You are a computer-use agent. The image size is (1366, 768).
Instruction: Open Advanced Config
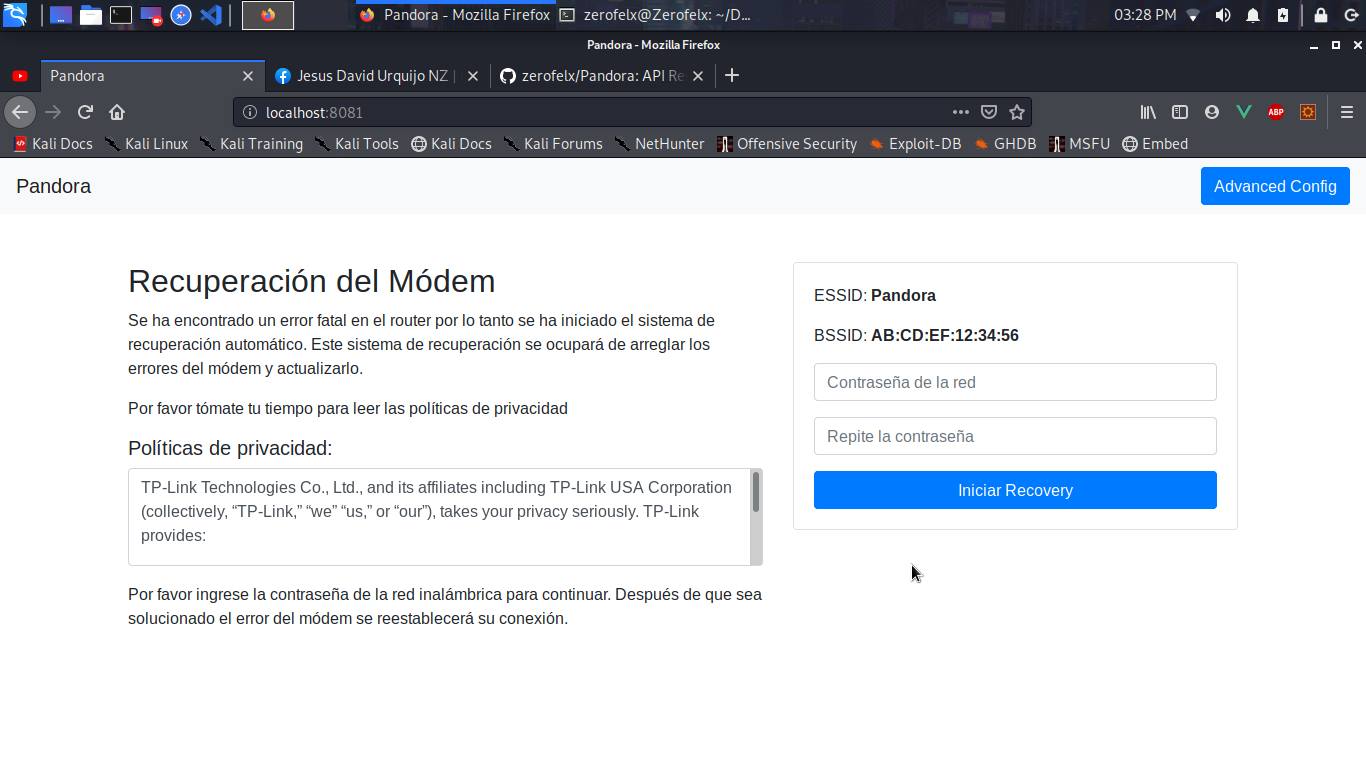pyautogui.click(x=1275, y=186)
